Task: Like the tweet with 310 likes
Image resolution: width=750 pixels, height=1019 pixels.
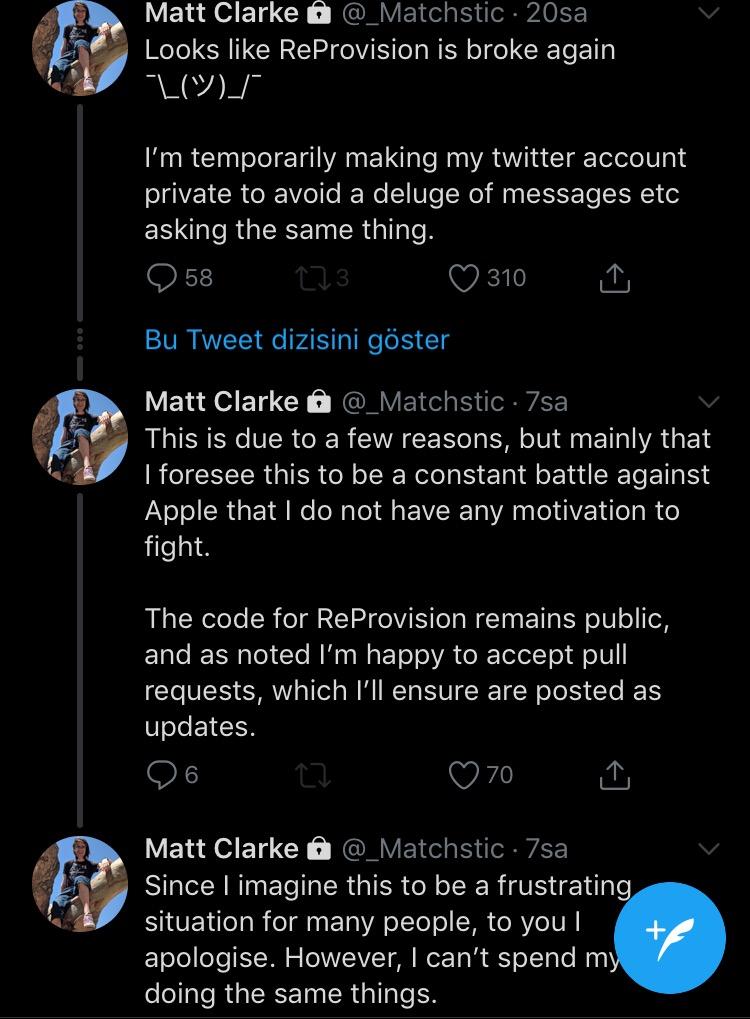Action: 464,277
